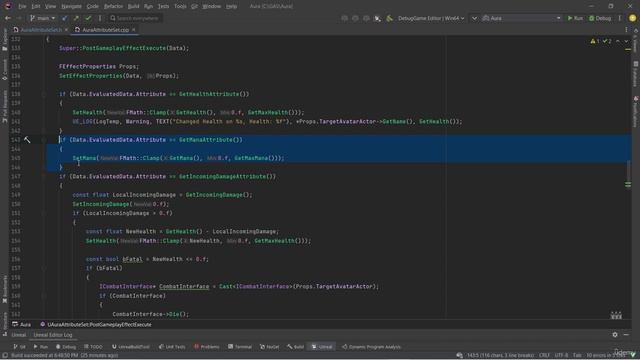Collapse the code block at line 138
640x360 pixels.
[x=44, y=94]
